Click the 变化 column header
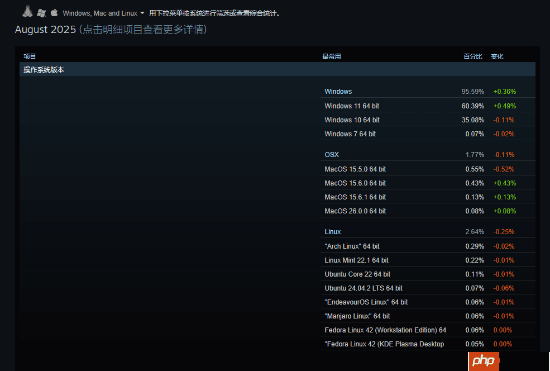 (497, 56)
